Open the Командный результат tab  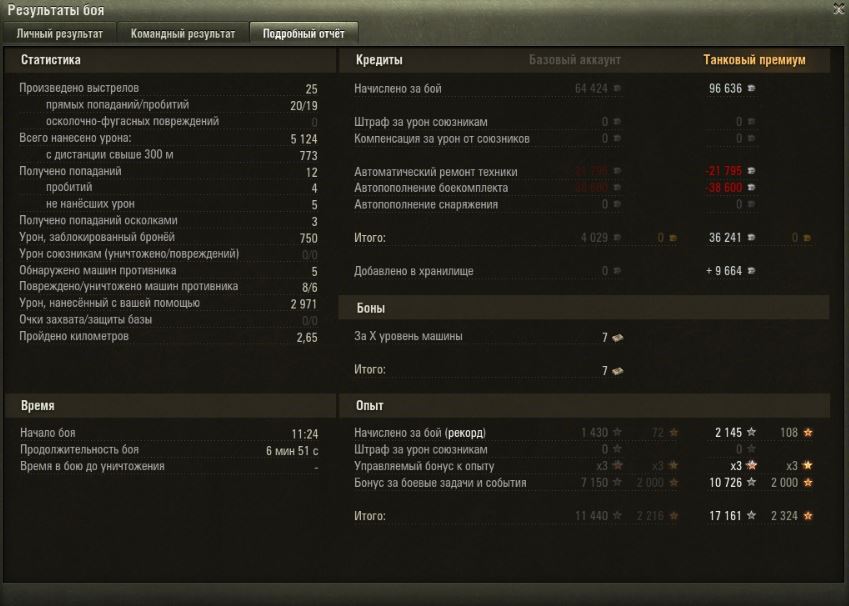[x=183, y=34]
